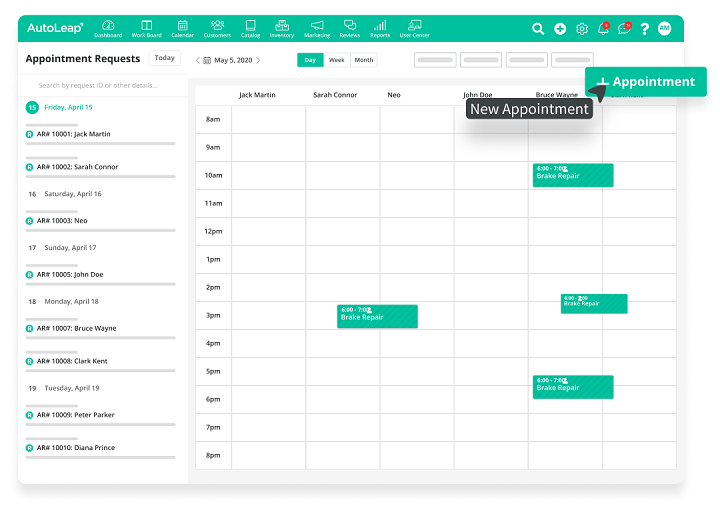Click the Today button
The image size is (720, 516).
pos(164,58)
